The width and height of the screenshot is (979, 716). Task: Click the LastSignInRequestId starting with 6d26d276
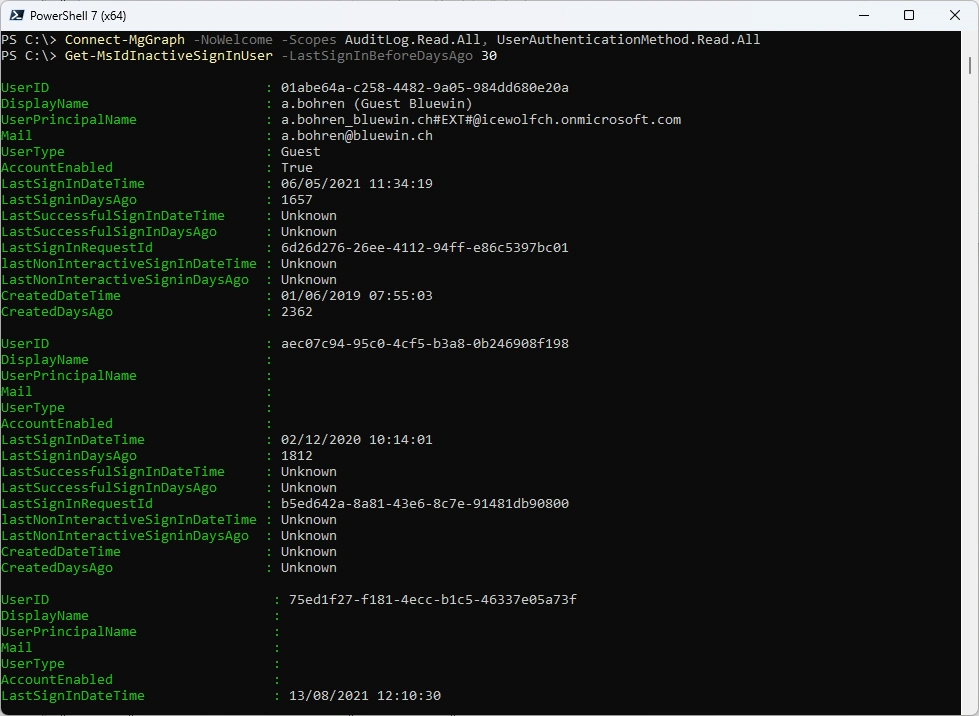(x=424, y=248)
